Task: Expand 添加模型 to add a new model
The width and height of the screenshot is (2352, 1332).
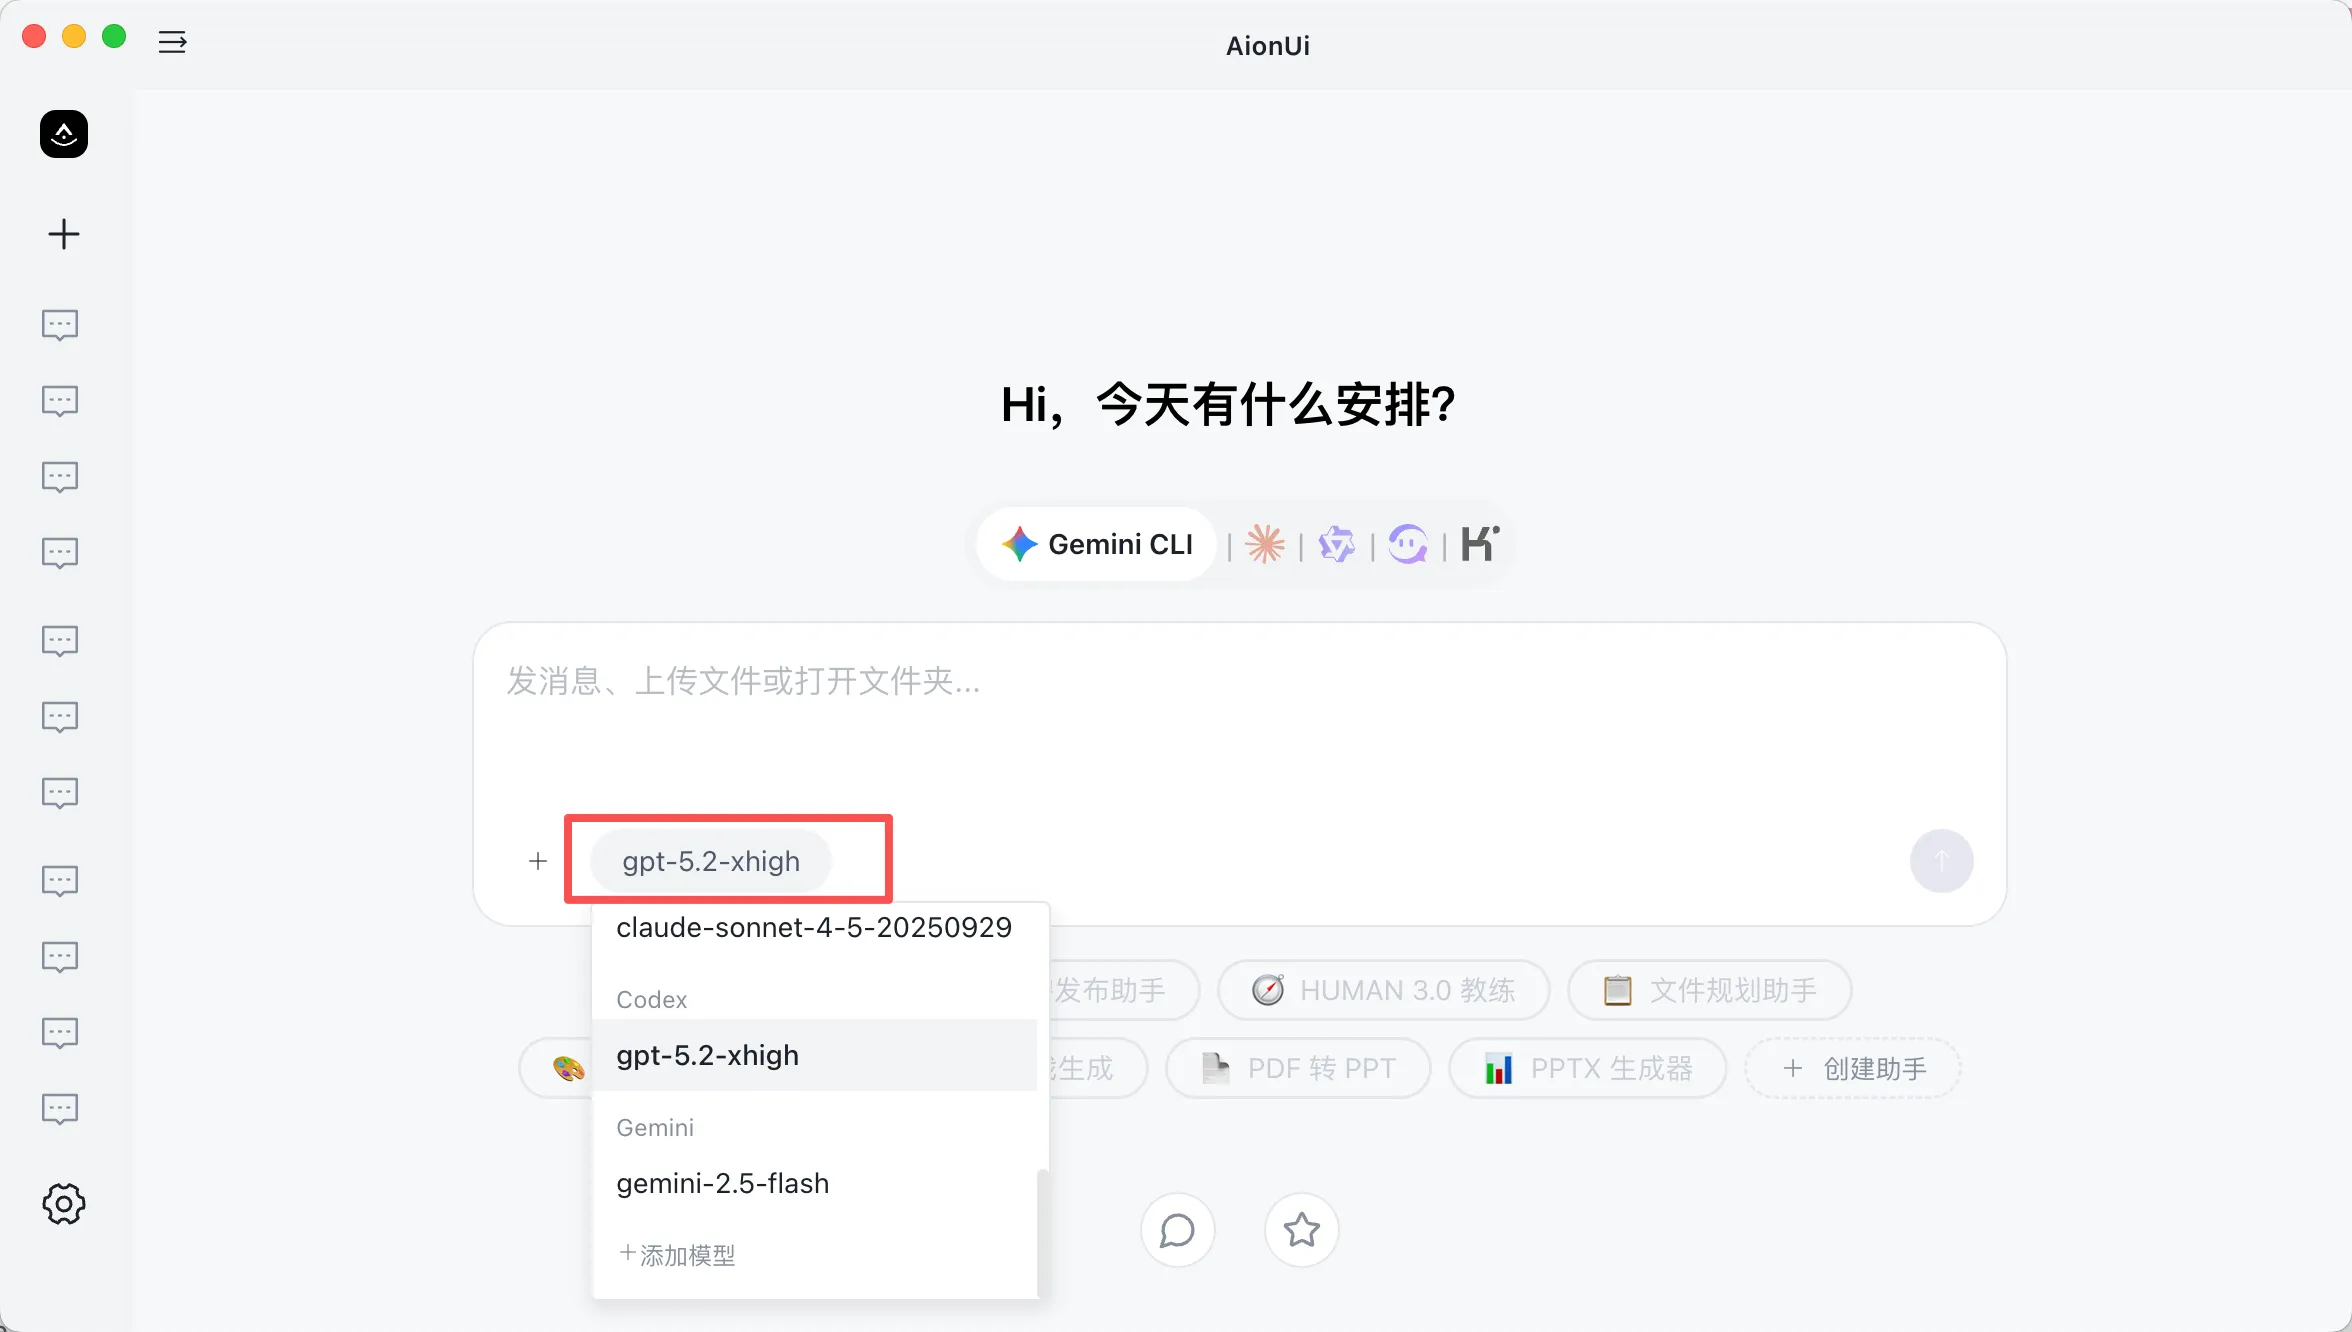Action: (676, 1255)
